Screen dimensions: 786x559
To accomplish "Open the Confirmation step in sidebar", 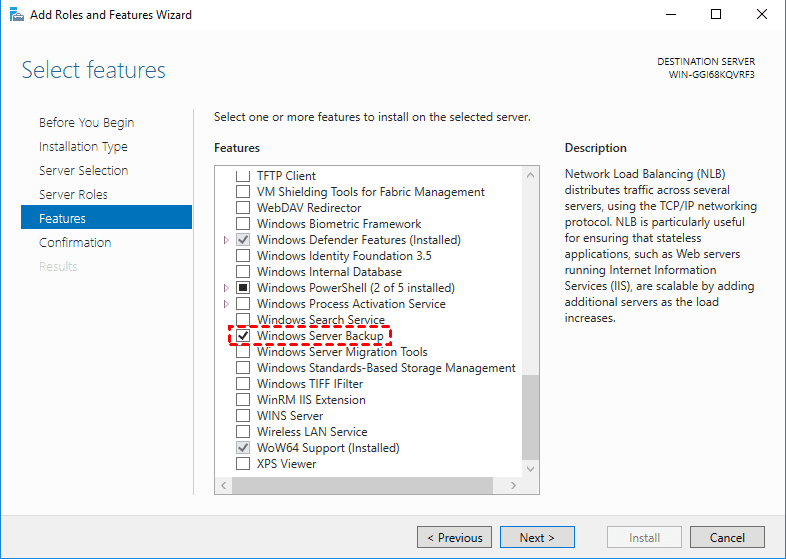I will click(75, 242).
